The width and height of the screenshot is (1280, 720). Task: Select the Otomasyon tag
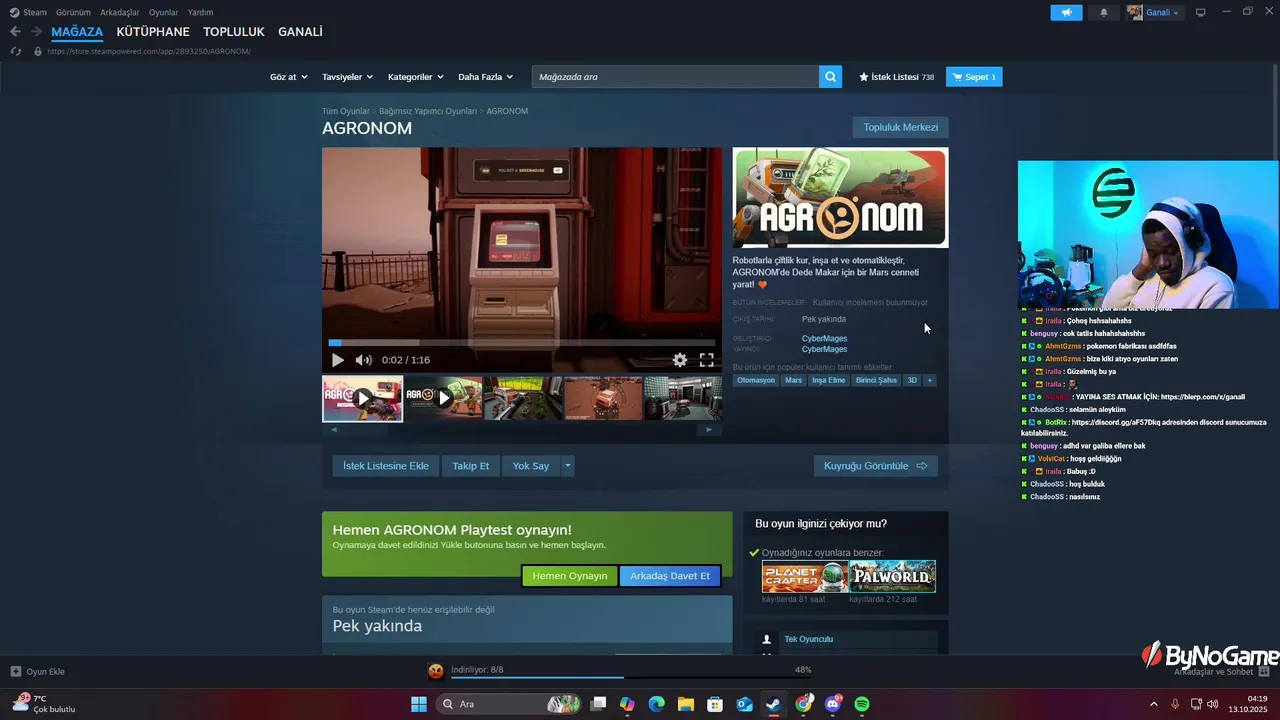click(x=756, y=380)
